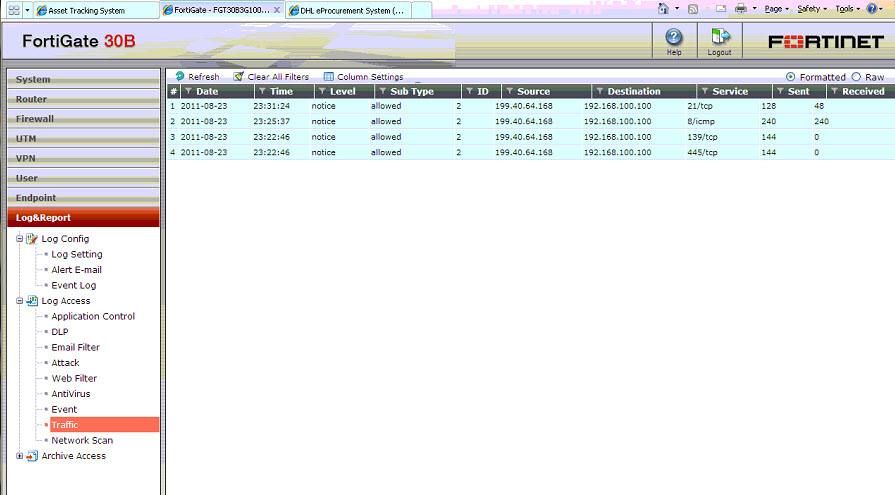
Task: Open Network Scan in tree
Action: pos(82,440)
